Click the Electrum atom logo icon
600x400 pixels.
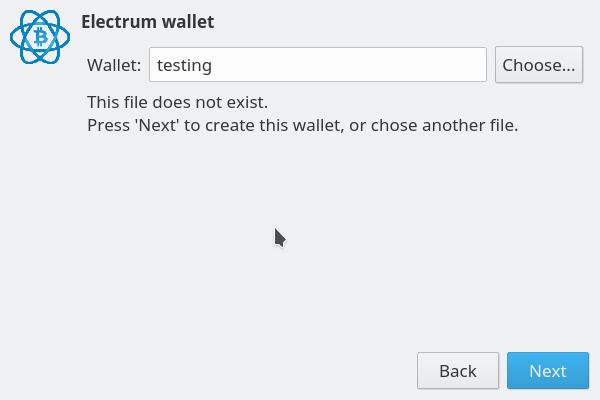click(x=40, y=37)
